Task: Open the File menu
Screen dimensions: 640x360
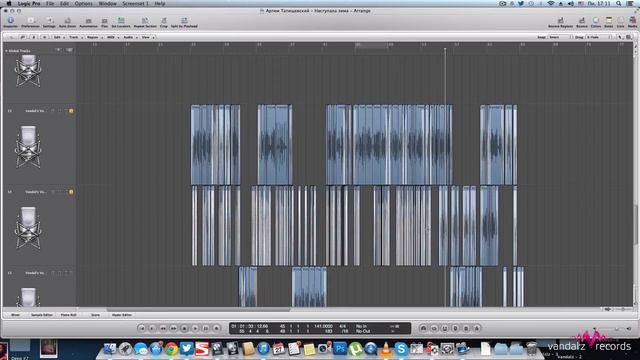Action: [x=50, y=3]
